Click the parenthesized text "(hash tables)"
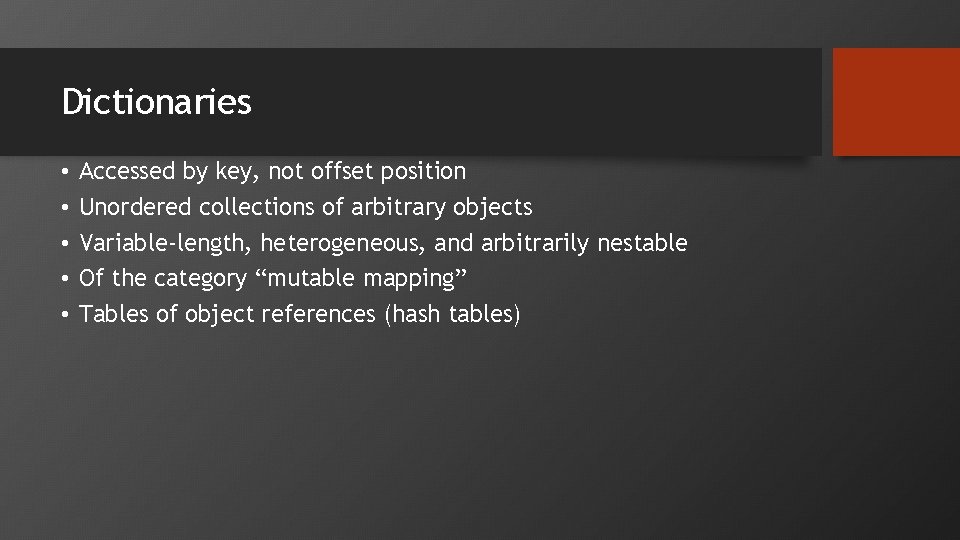 click(x=451, y=314)
